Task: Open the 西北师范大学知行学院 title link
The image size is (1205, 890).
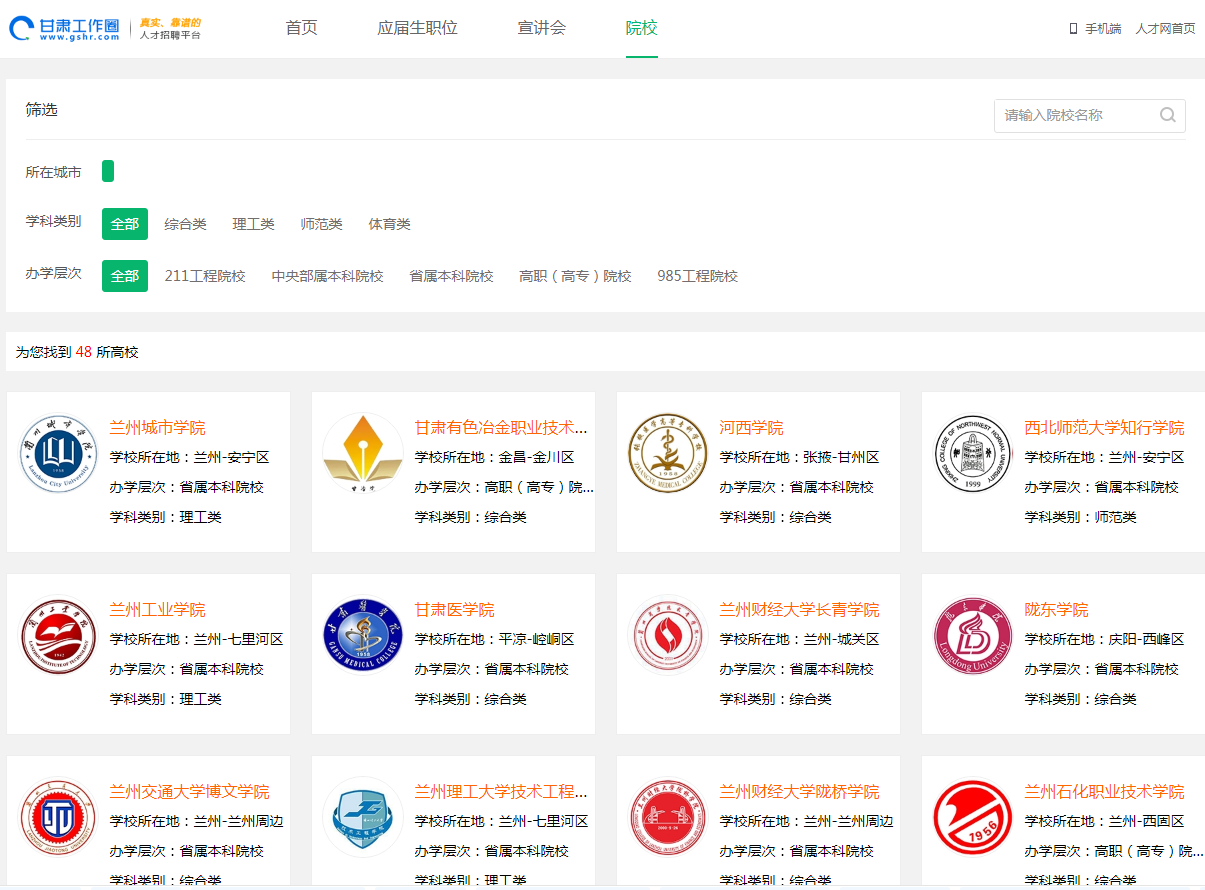Action: tap(1105, 428)
